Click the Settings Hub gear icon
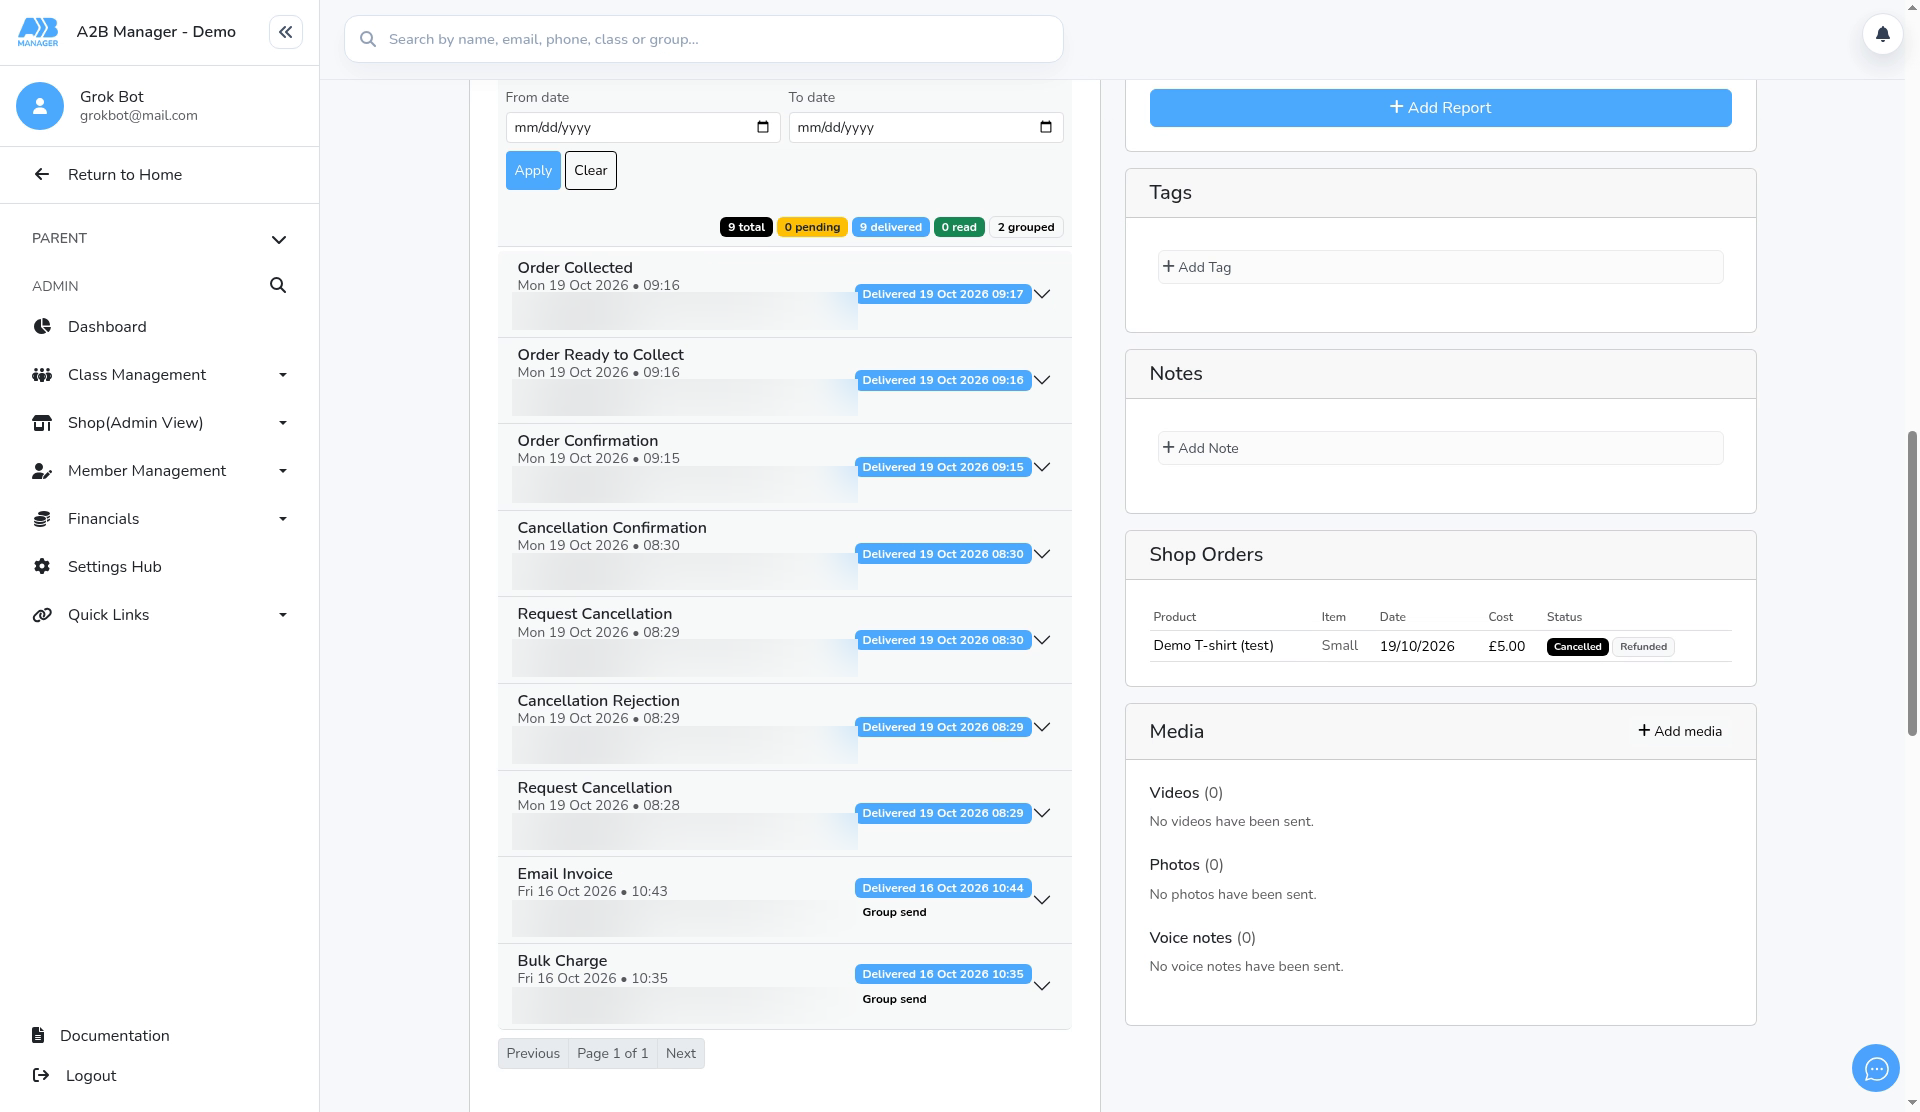This screenshot has width=1920, height=1112. [x=42, y=567]
